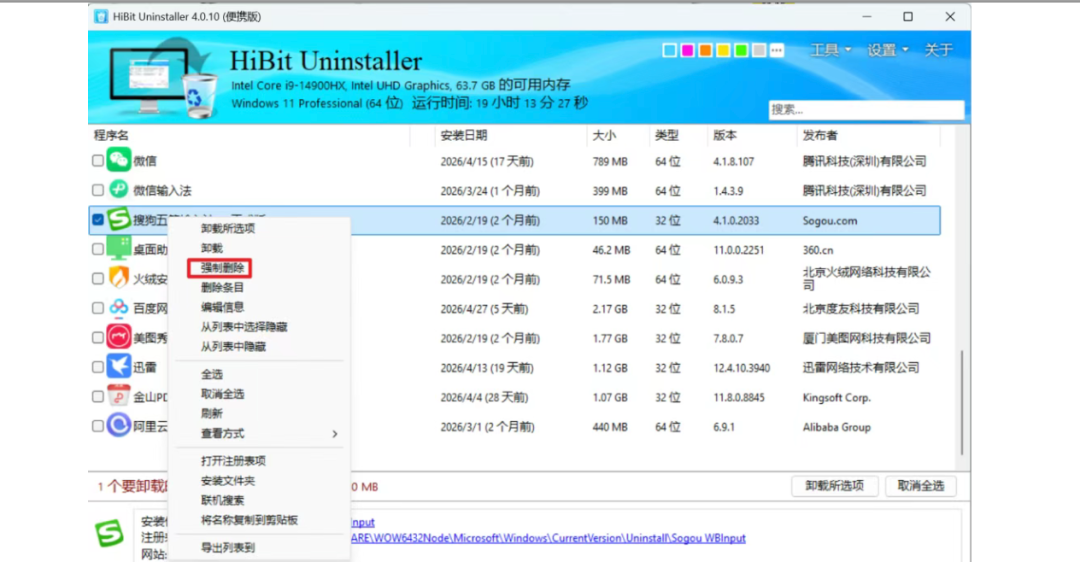Open the 工具 dropdown menu
This screenshot has height=562, width=1080.
[x=831, y=50]
